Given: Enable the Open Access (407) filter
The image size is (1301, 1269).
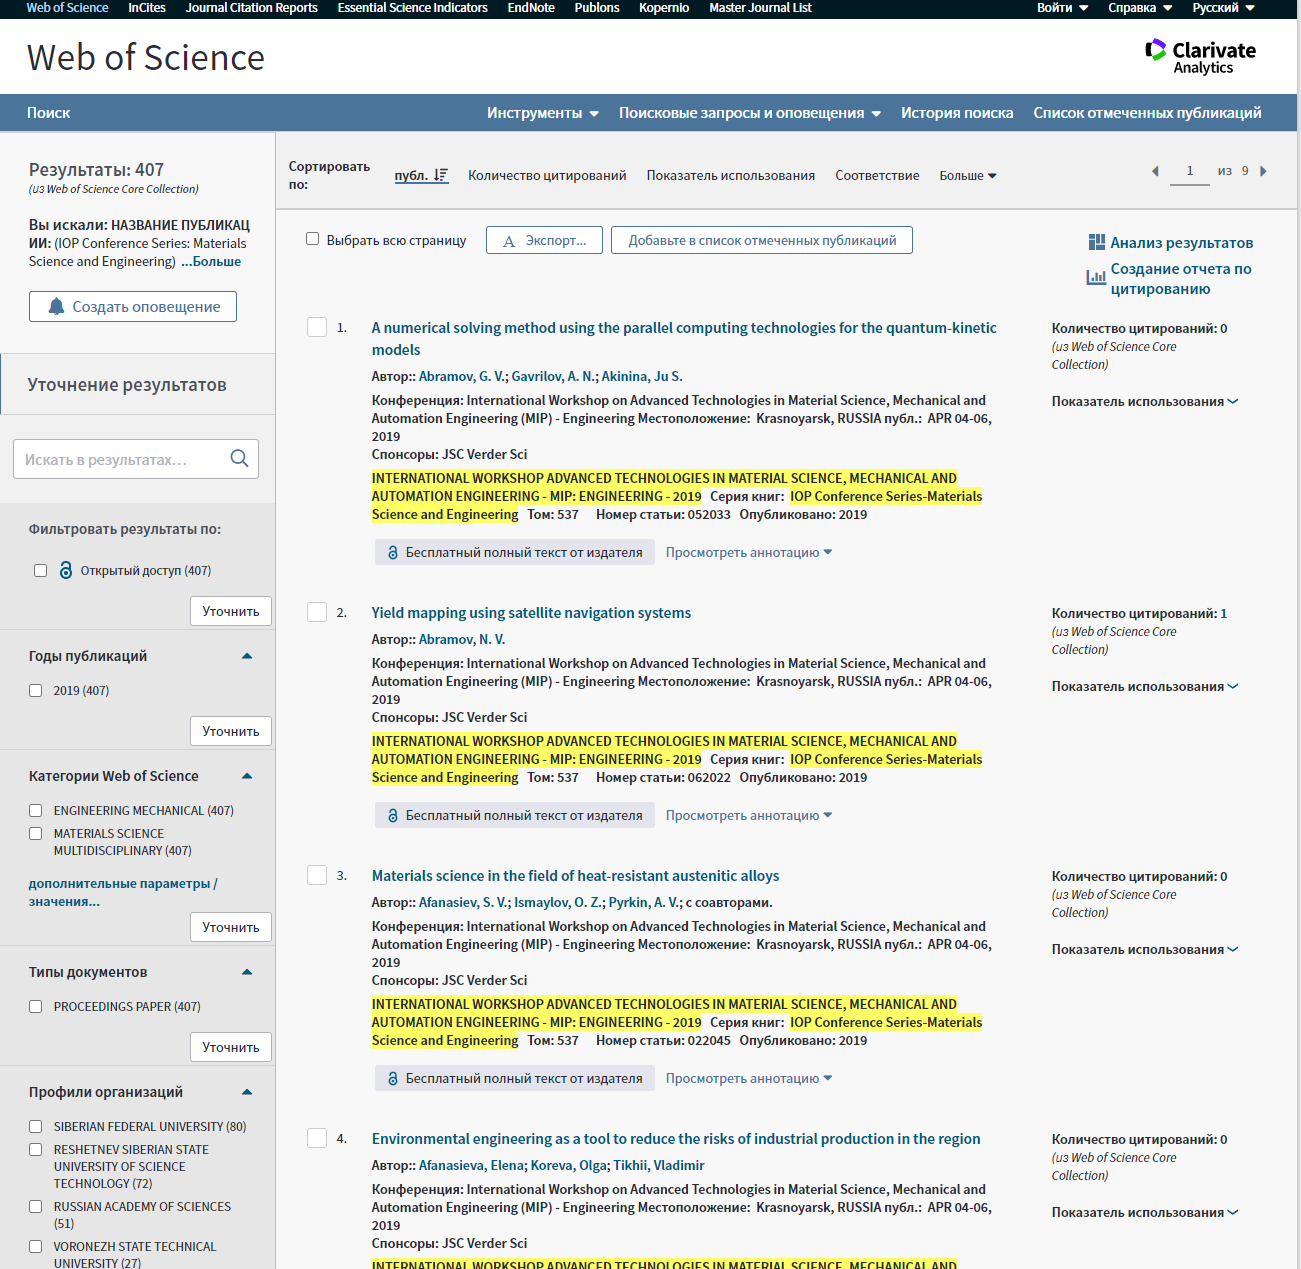Looking at the screenshot, I should pos(40,570).
